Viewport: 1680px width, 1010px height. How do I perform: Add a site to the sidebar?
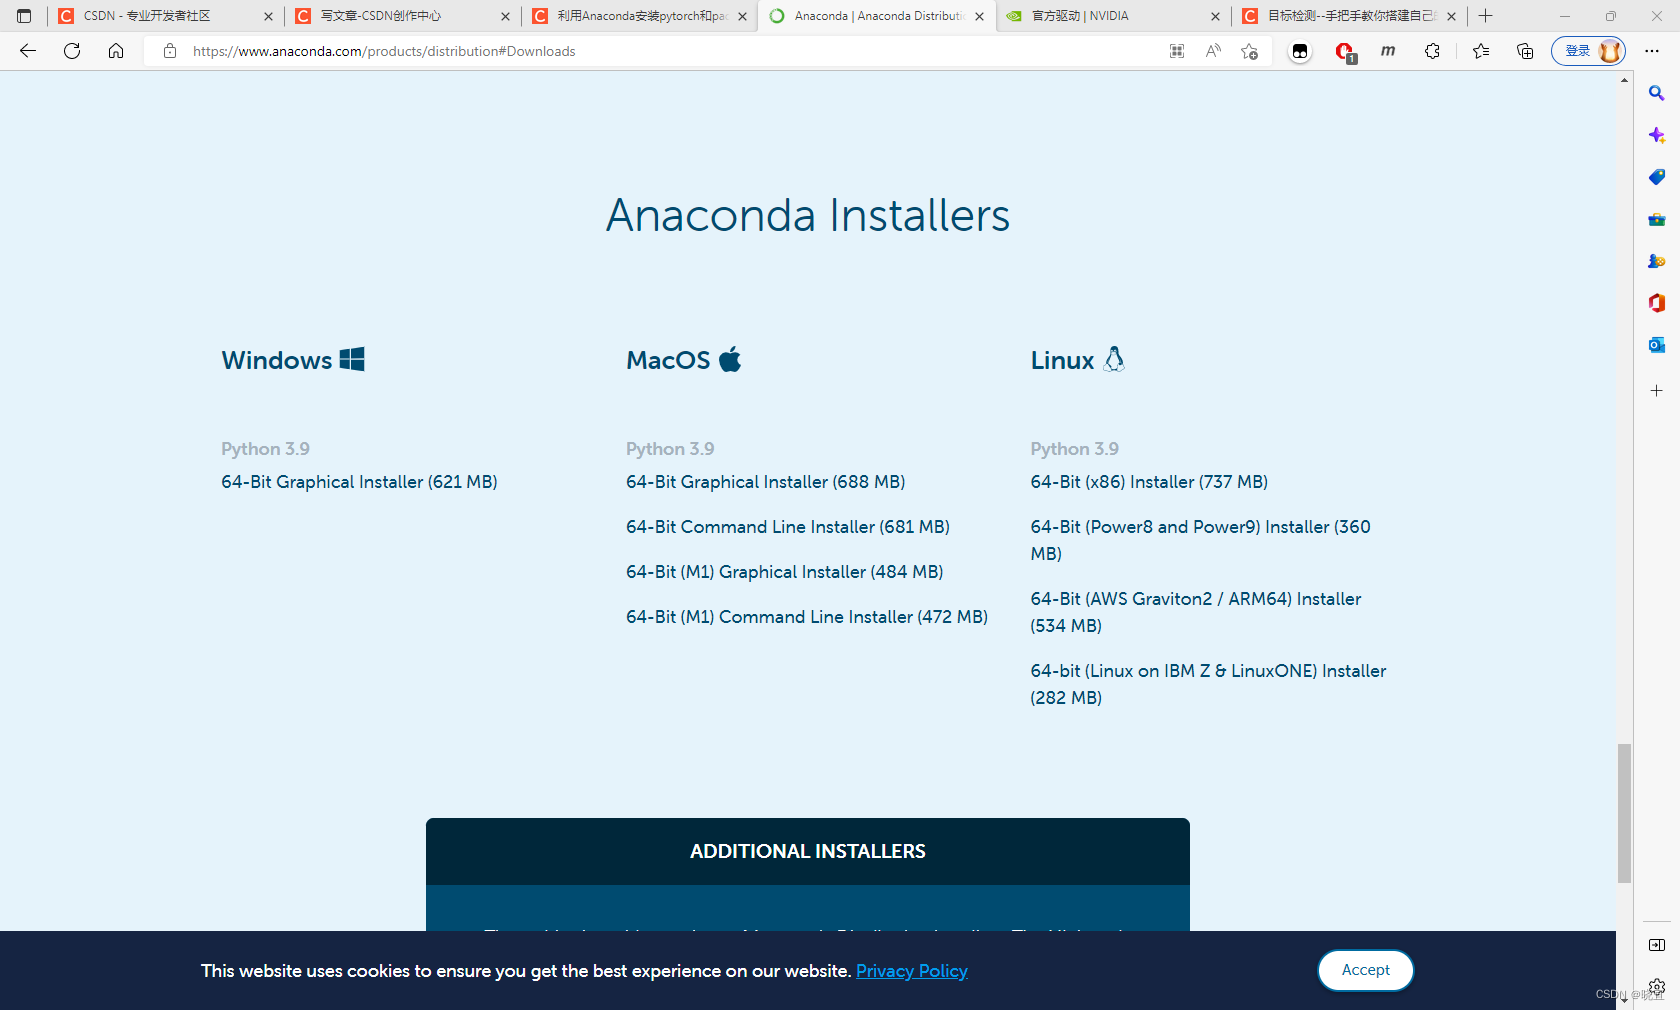pyautogui.click(x=1657, y=391)
